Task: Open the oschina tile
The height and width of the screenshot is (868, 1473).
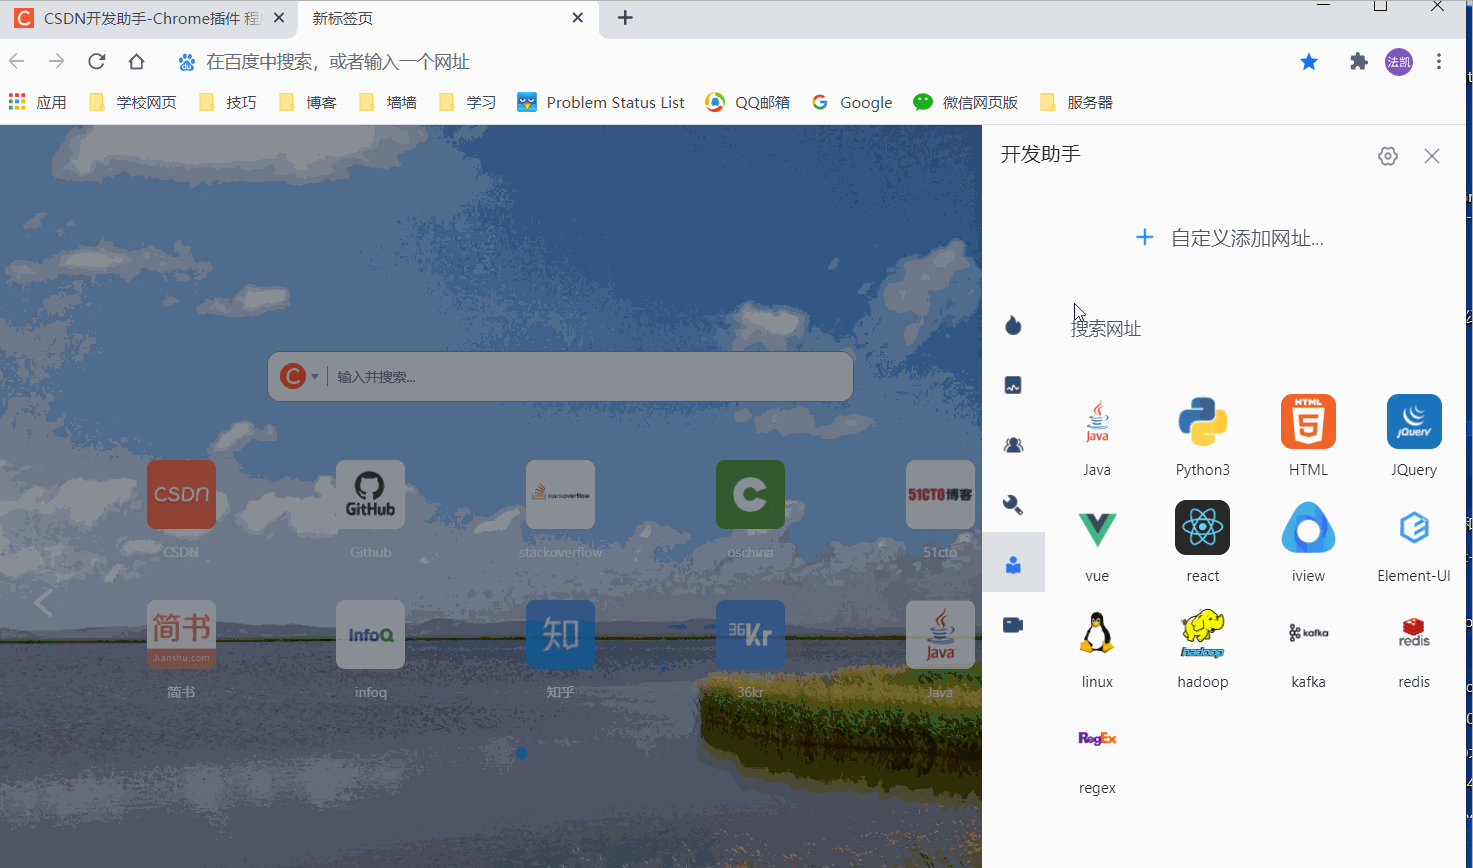Action: 750,494
